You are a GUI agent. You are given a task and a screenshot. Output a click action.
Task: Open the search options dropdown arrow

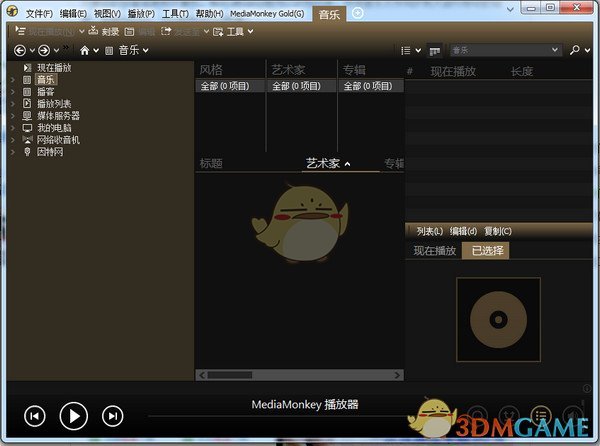pos(588,50)
